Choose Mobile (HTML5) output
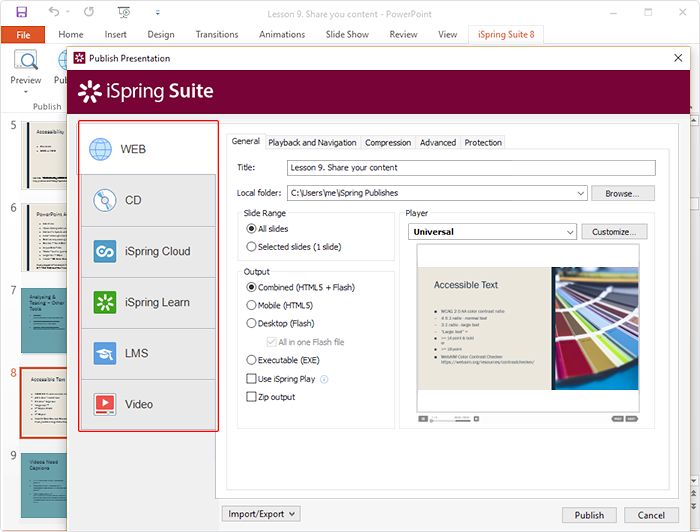Image resolution: width=700 pixels, height=532 pixels. point(251,305)
